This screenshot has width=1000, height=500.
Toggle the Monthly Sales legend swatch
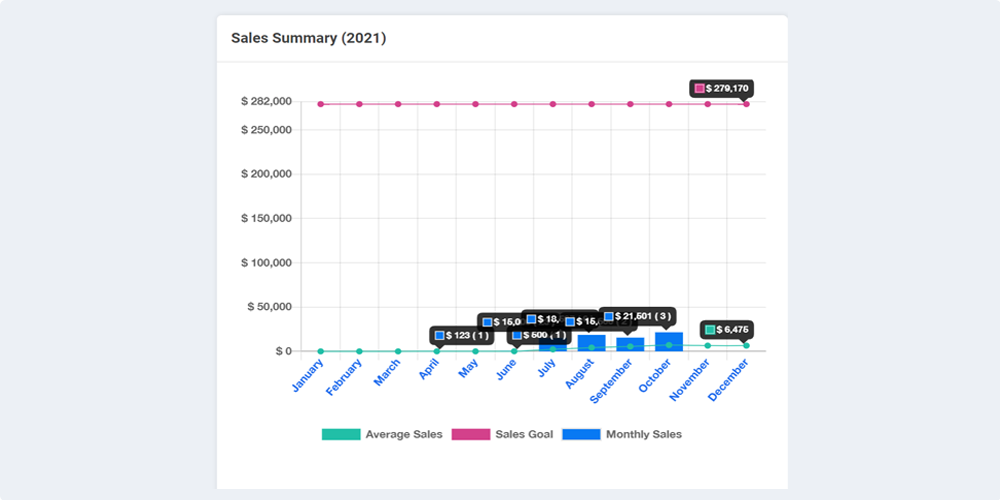[x=581, y=434]
